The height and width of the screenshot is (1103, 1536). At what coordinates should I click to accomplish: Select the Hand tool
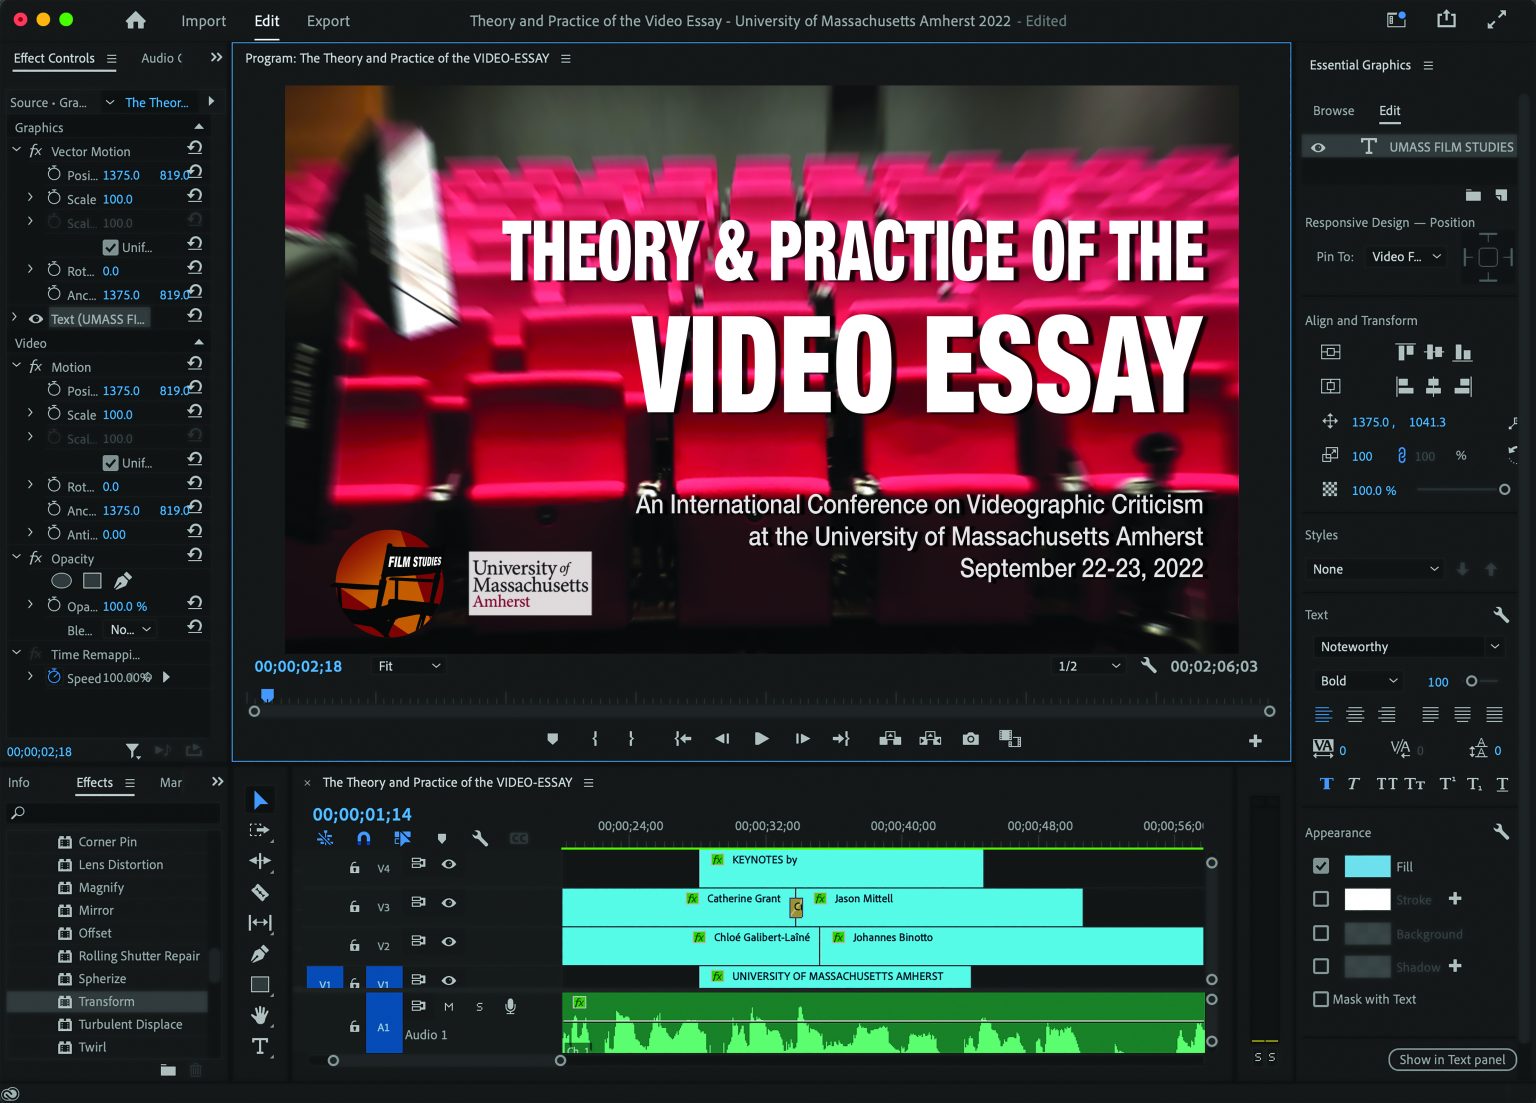pyautogui.click(x=260, y=1015)
